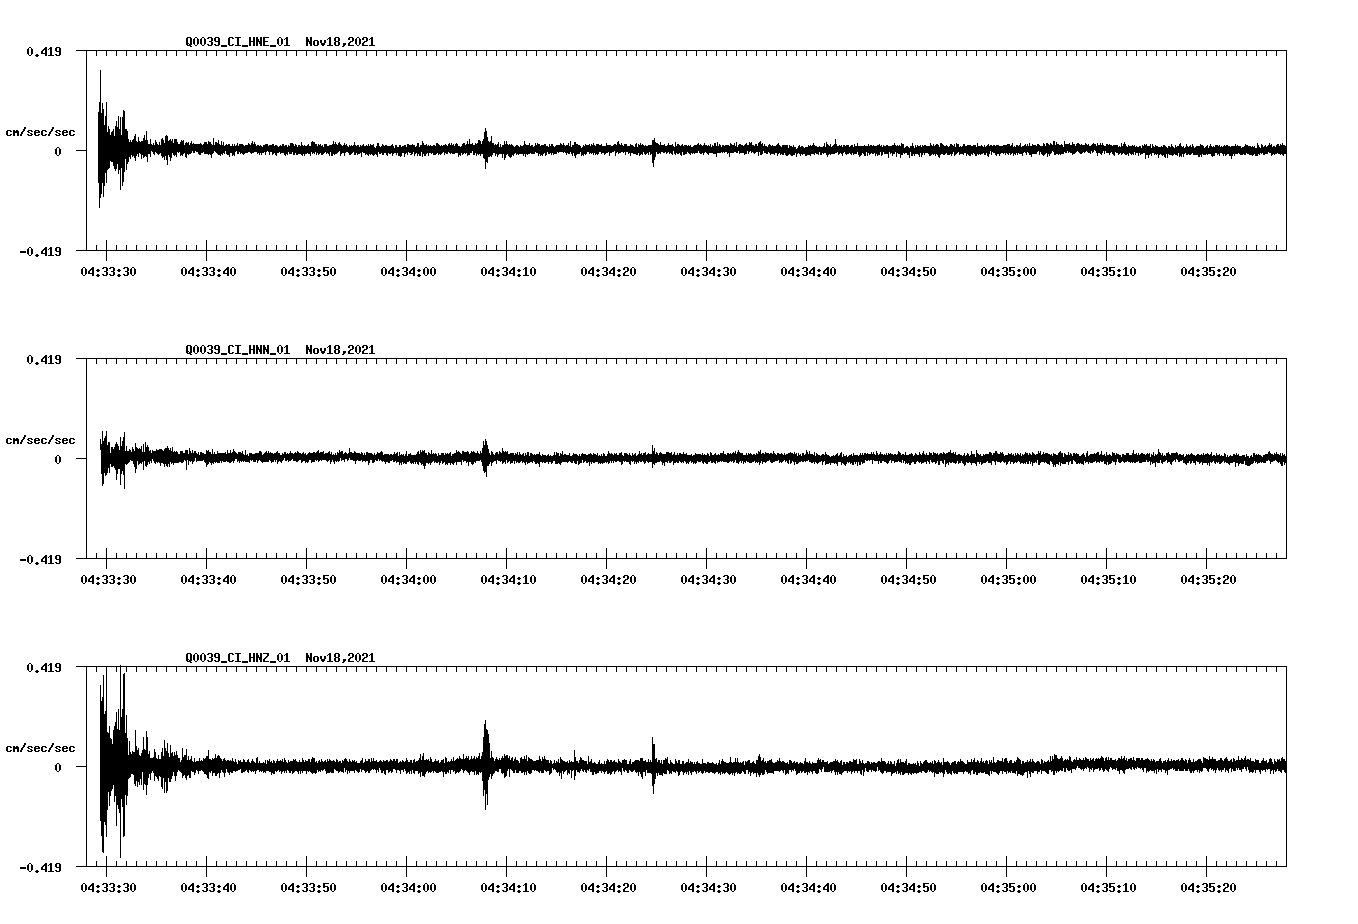Click the 04:35:00 time label under HNE plot
Image resolution: width=1358 pixels, height=924 pixels.
point(1008,272)
